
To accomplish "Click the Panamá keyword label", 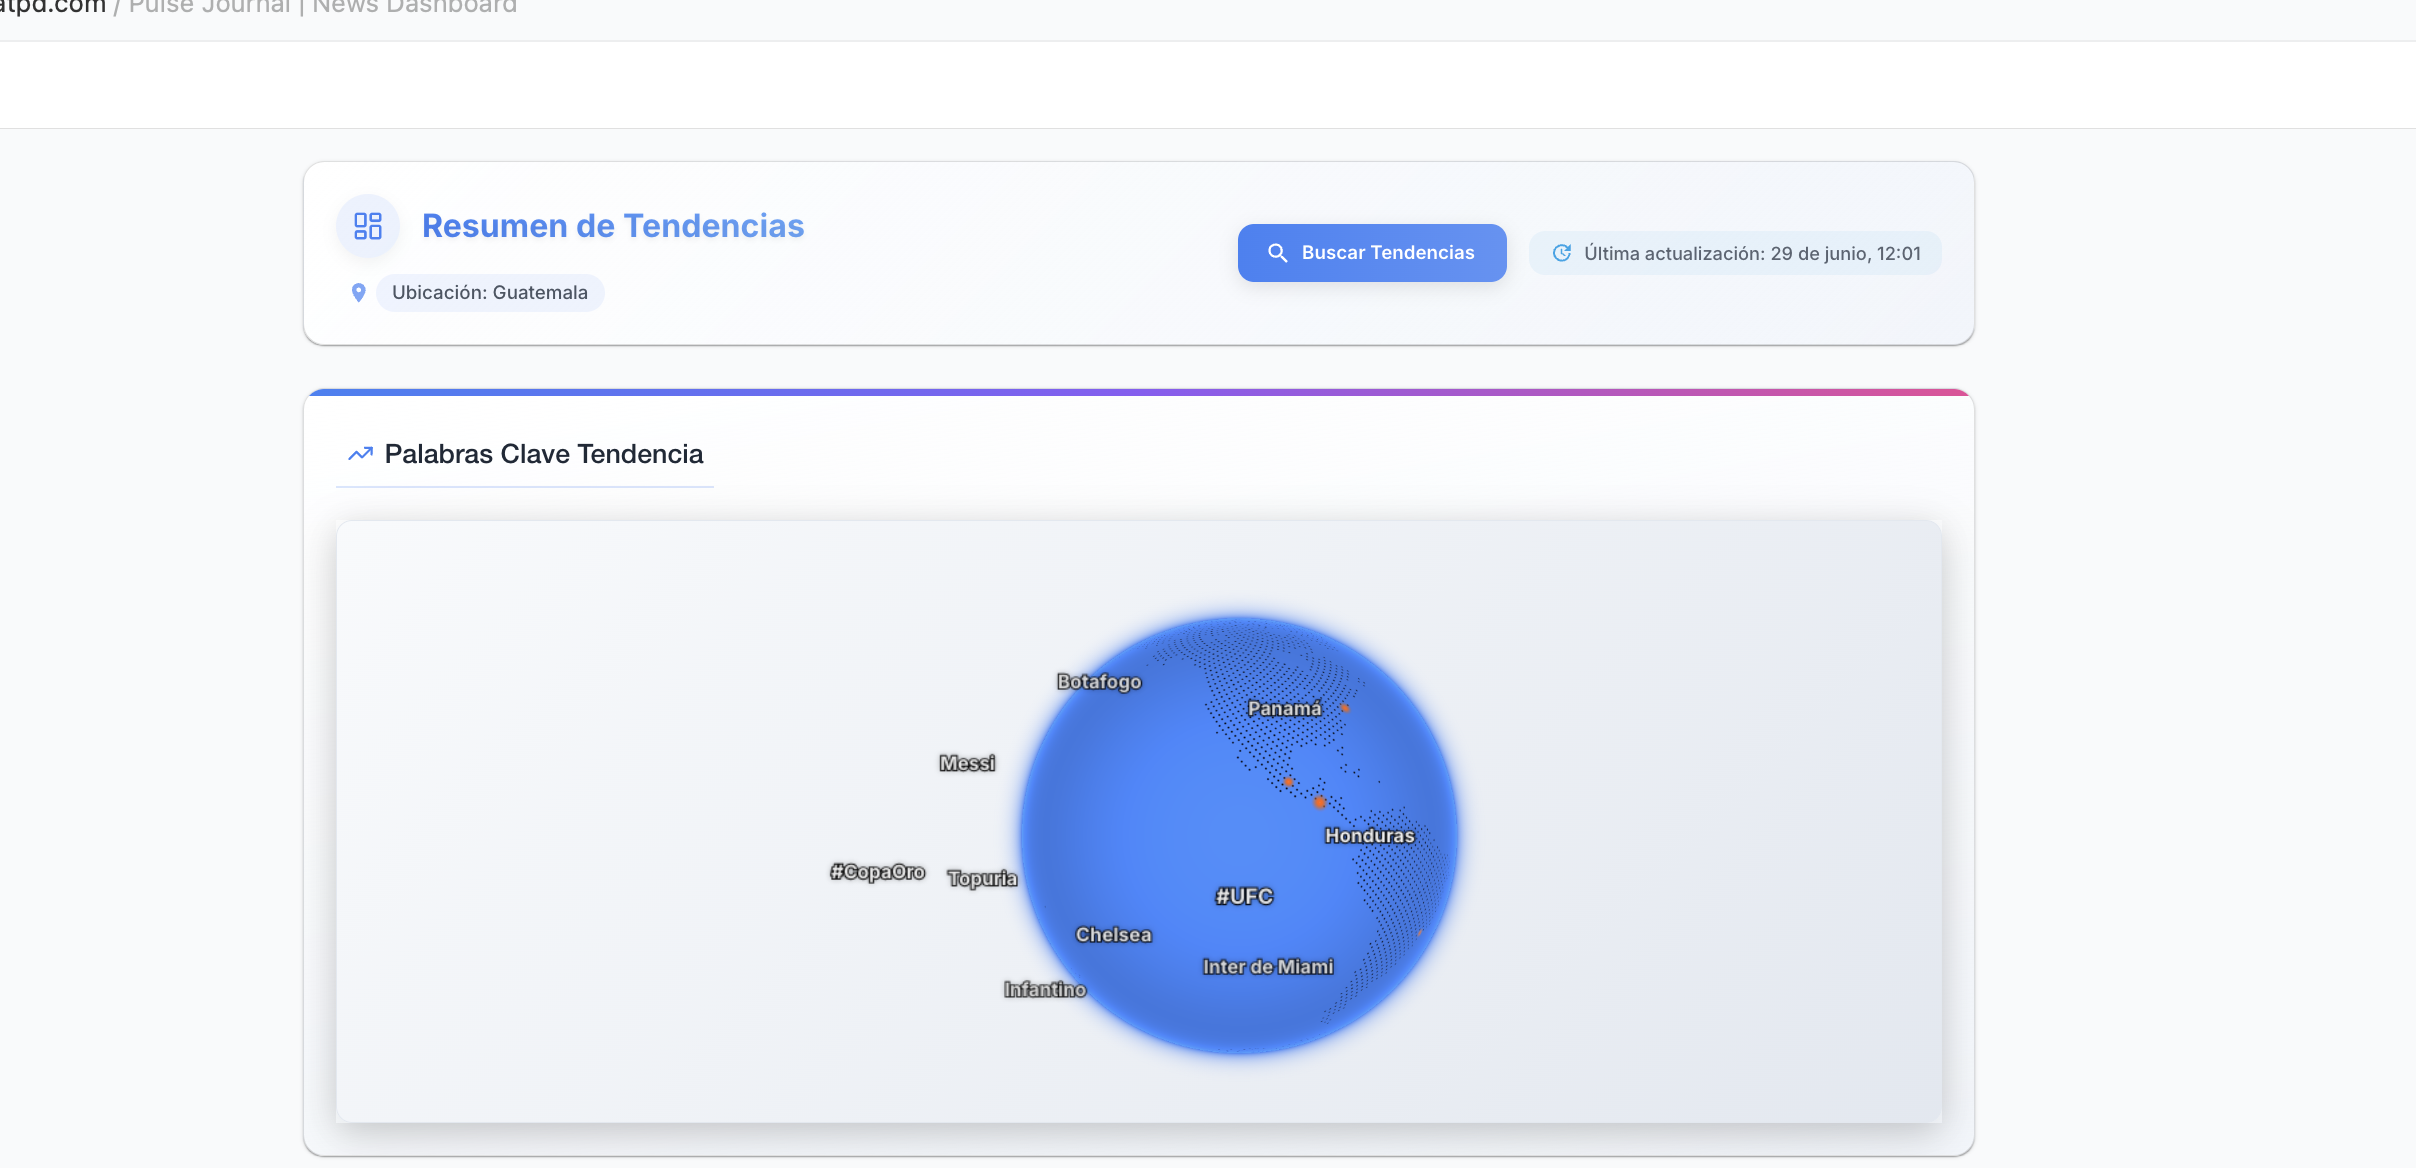I will coord(1284,709).
